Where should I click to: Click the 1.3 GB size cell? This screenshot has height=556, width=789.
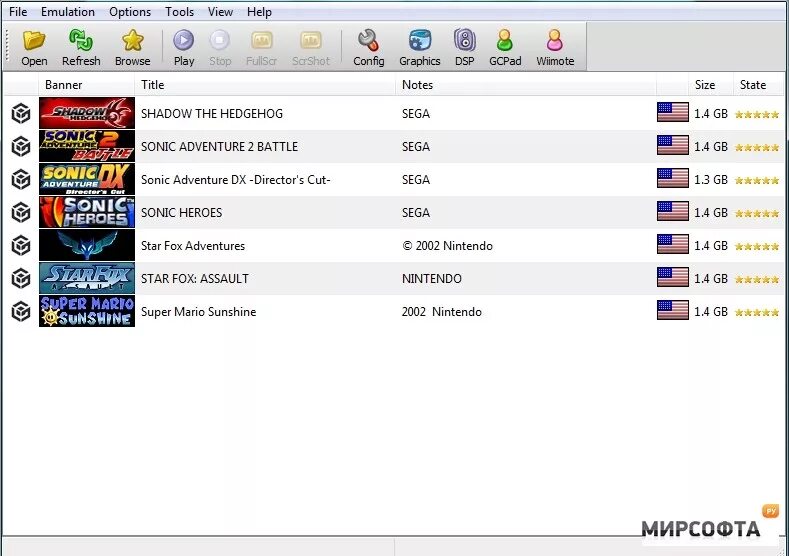point(711,180)
